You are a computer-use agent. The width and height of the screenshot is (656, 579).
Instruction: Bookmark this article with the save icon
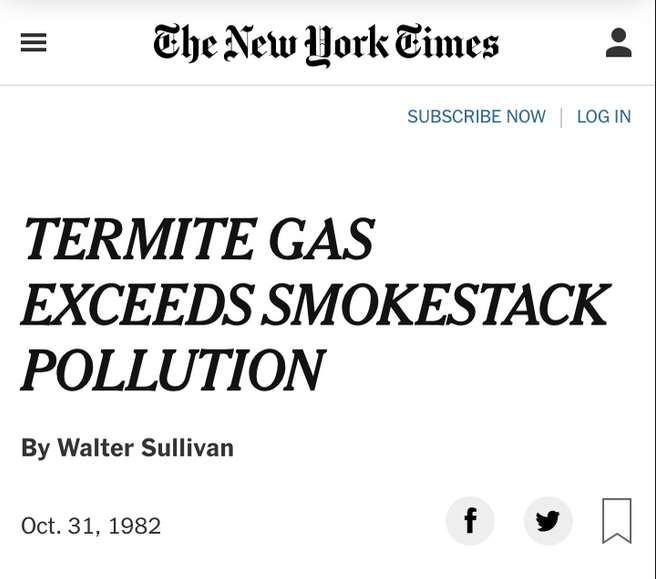click(x=617, y=521)
